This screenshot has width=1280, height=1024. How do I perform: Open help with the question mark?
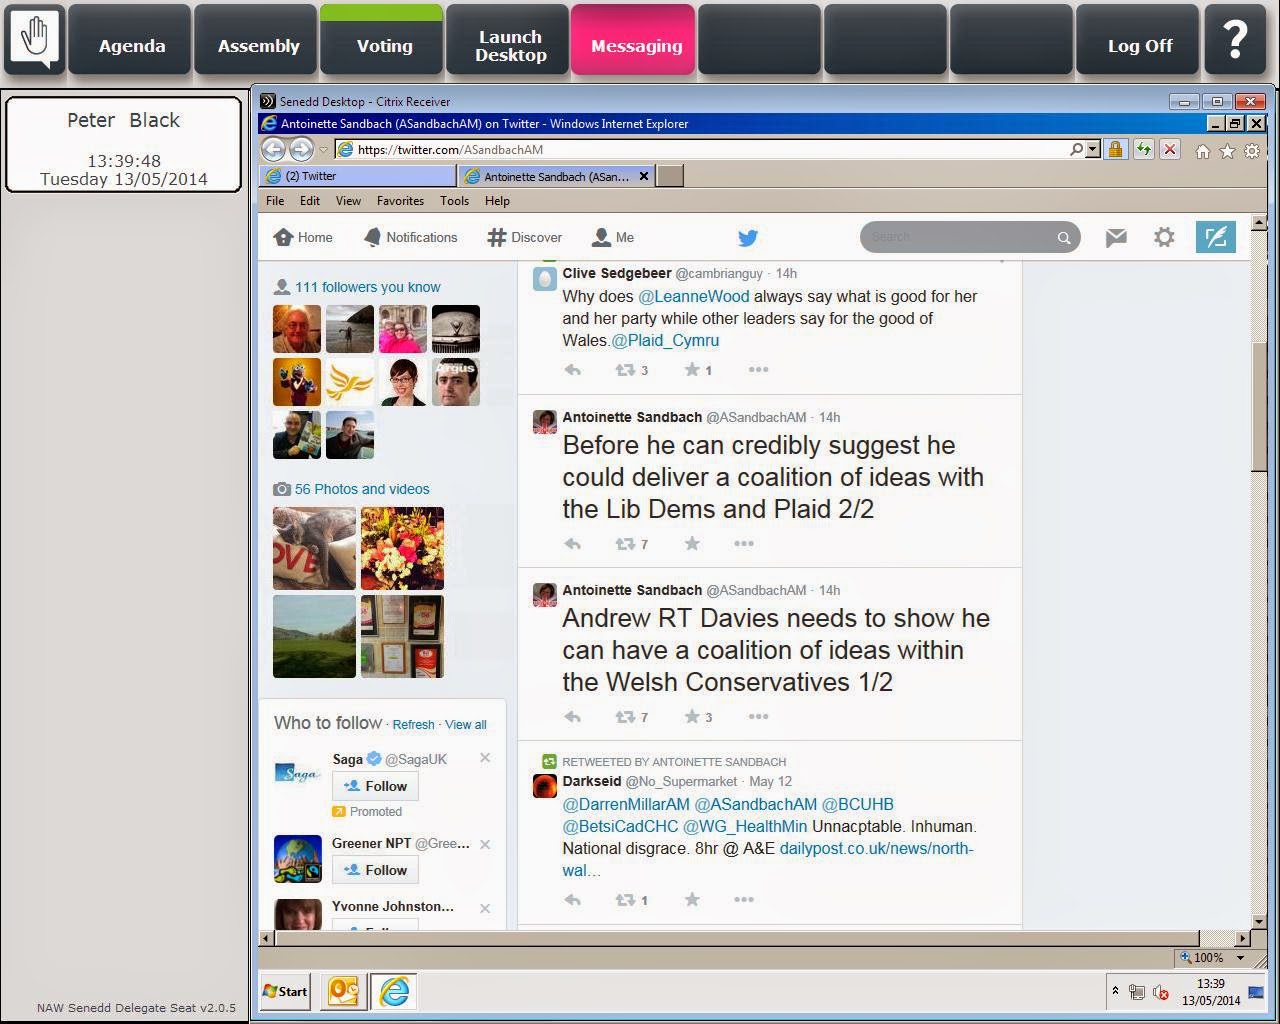[x=1236, y=40]
